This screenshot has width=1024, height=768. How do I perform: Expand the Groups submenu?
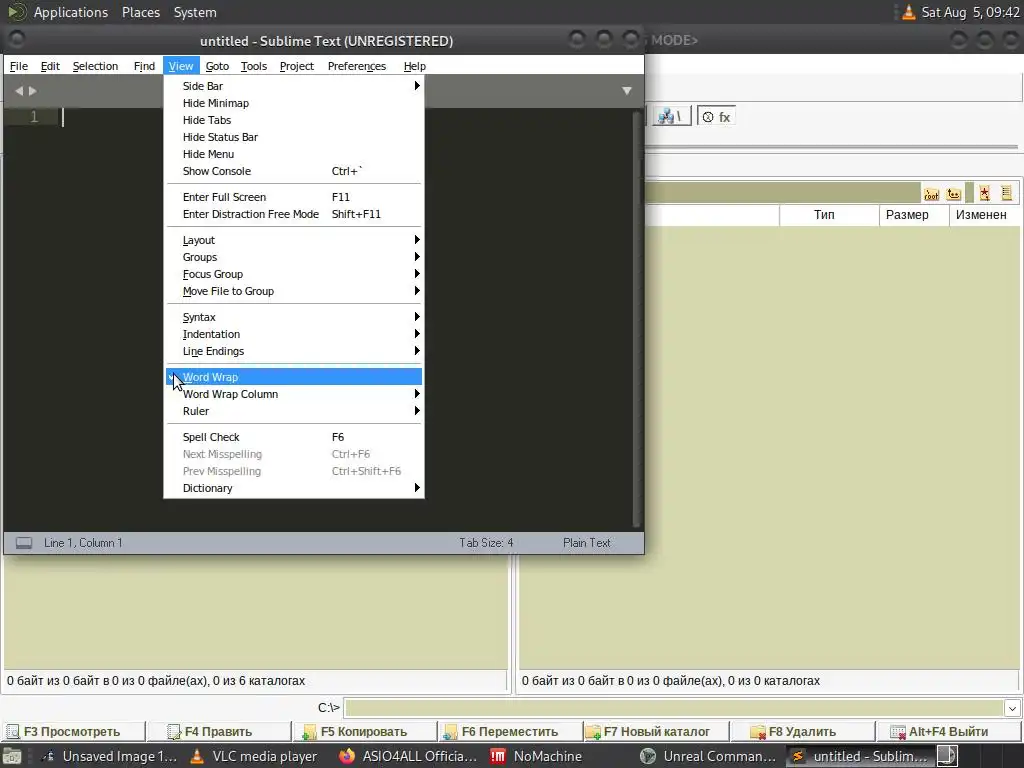293,257
